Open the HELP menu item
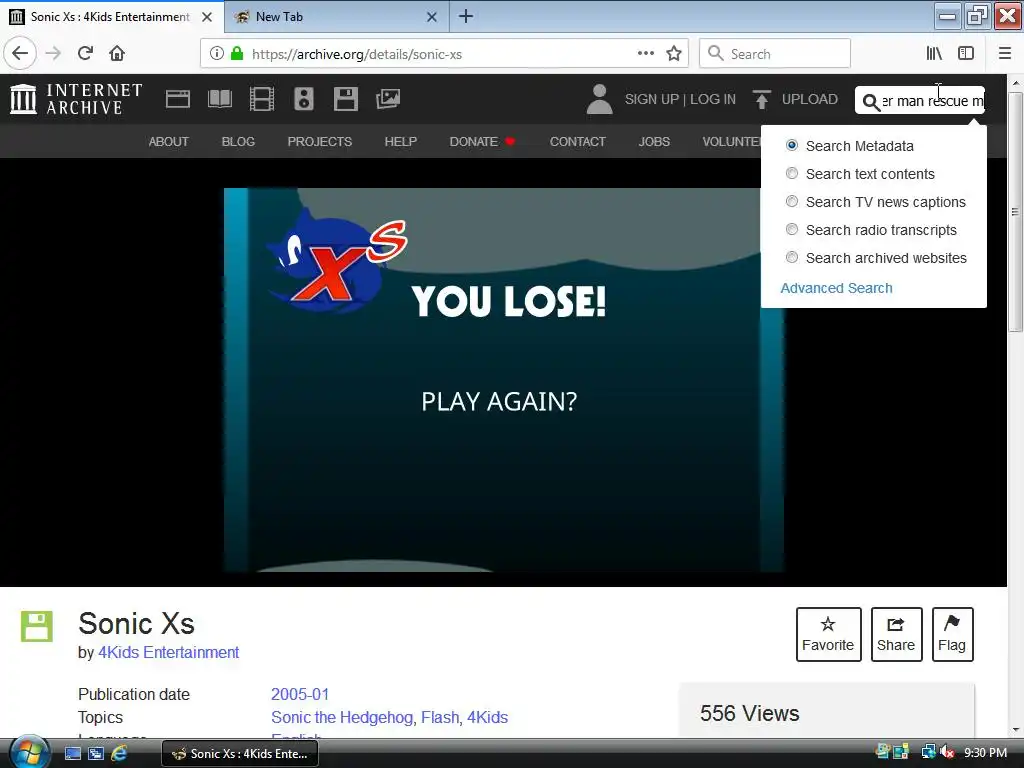Viewport: 1024px width, 768px height. [x=400, y=142]
